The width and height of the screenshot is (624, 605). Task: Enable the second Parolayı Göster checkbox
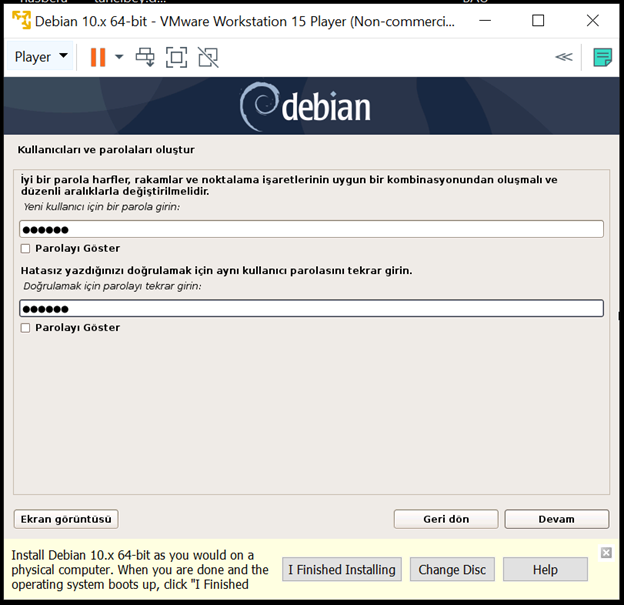click(x=25, y=328)
